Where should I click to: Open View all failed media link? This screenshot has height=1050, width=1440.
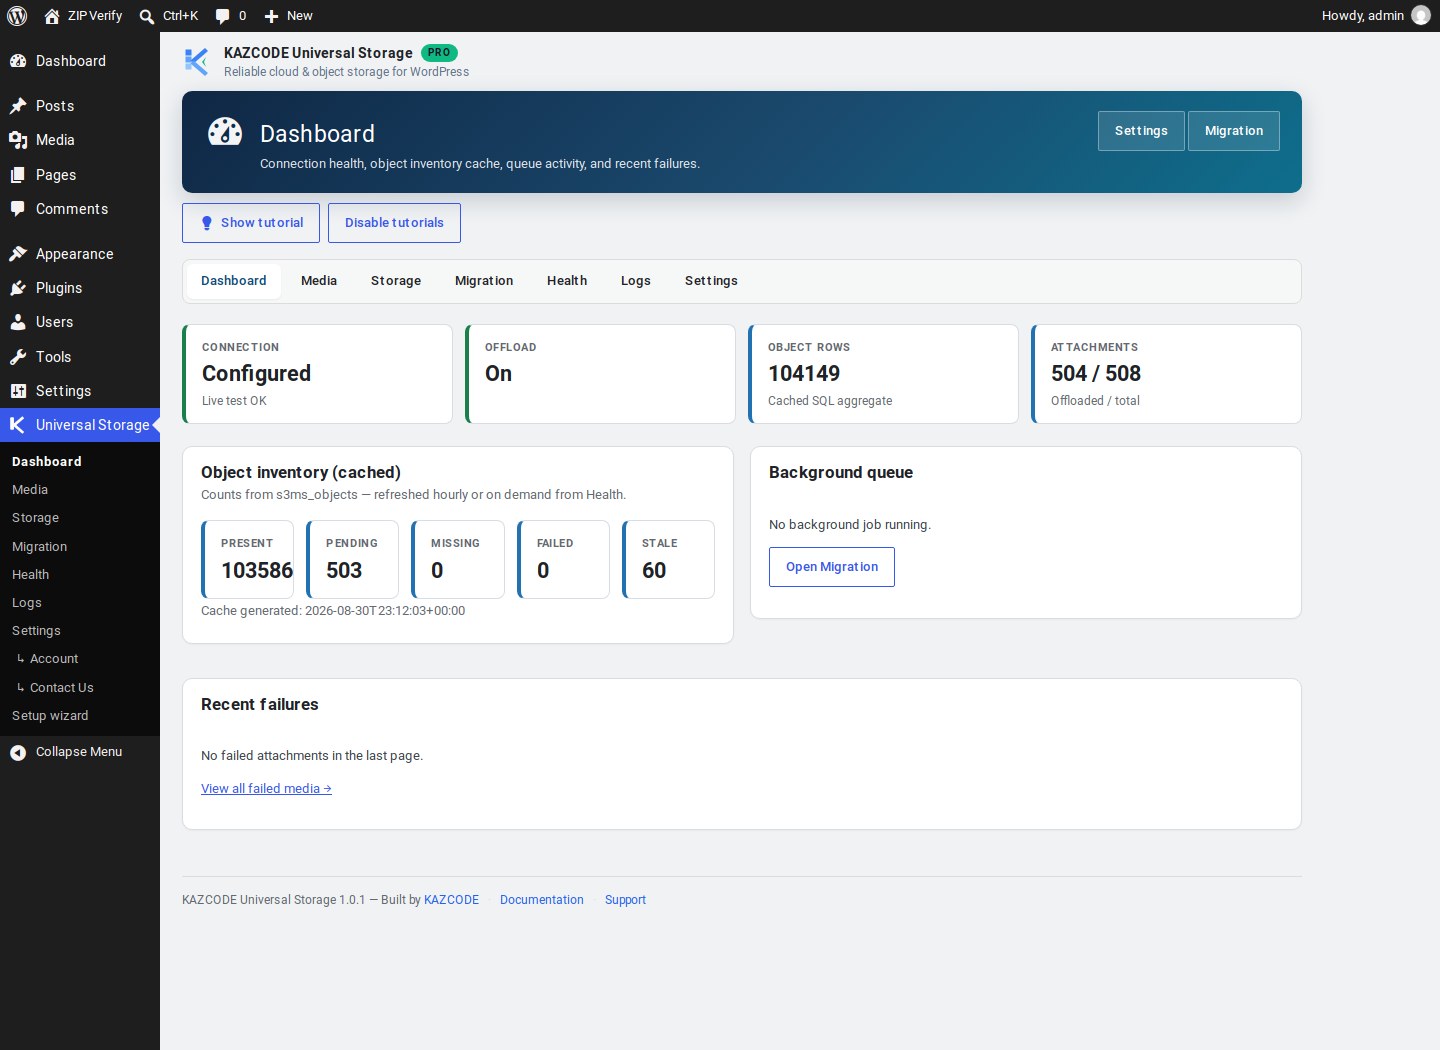266,789
